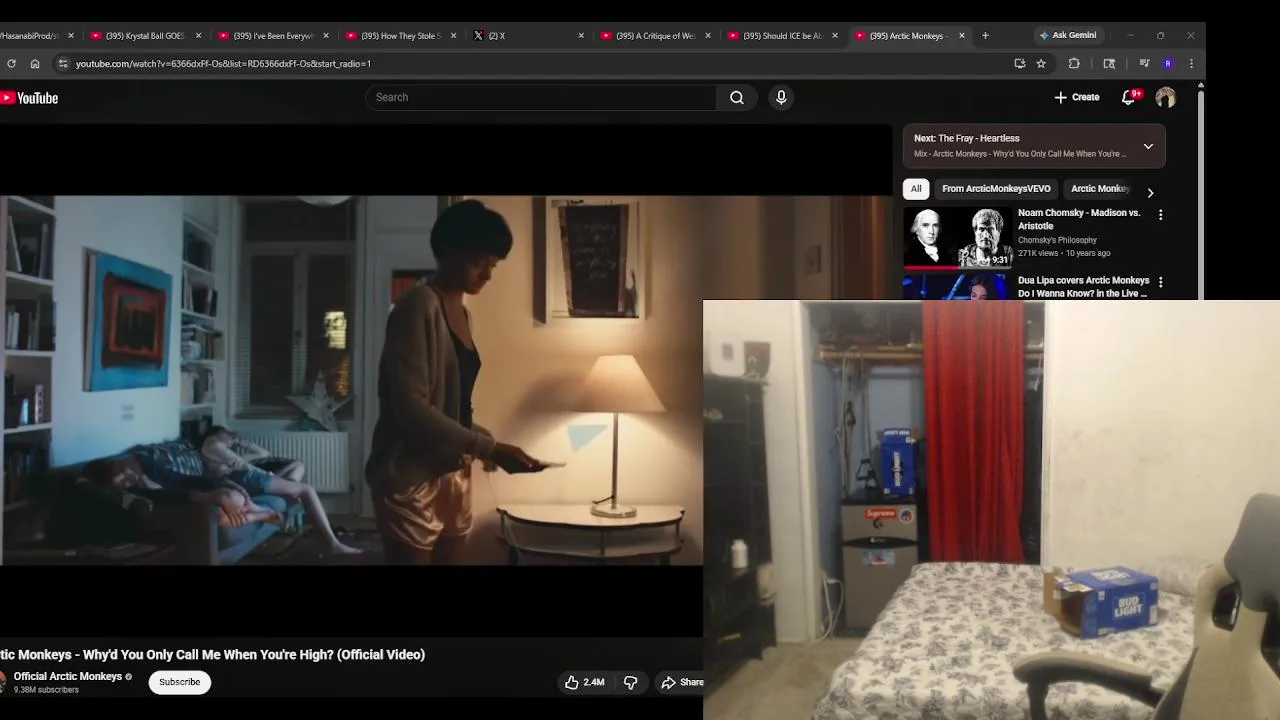Open YouTube notifications bell
Screen dimensions: 1280x720
(1129, 97)
